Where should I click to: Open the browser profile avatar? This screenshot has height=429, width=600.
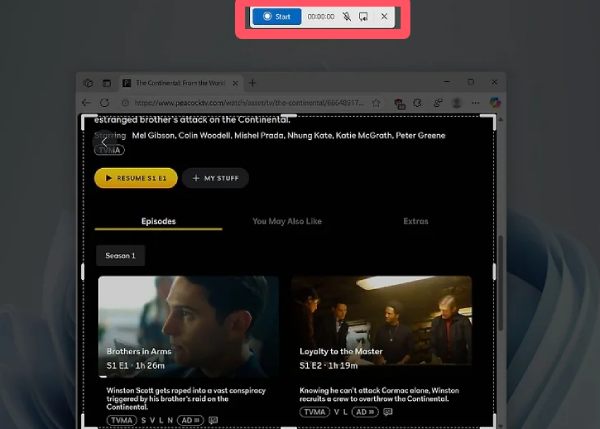tap(456, 102)
